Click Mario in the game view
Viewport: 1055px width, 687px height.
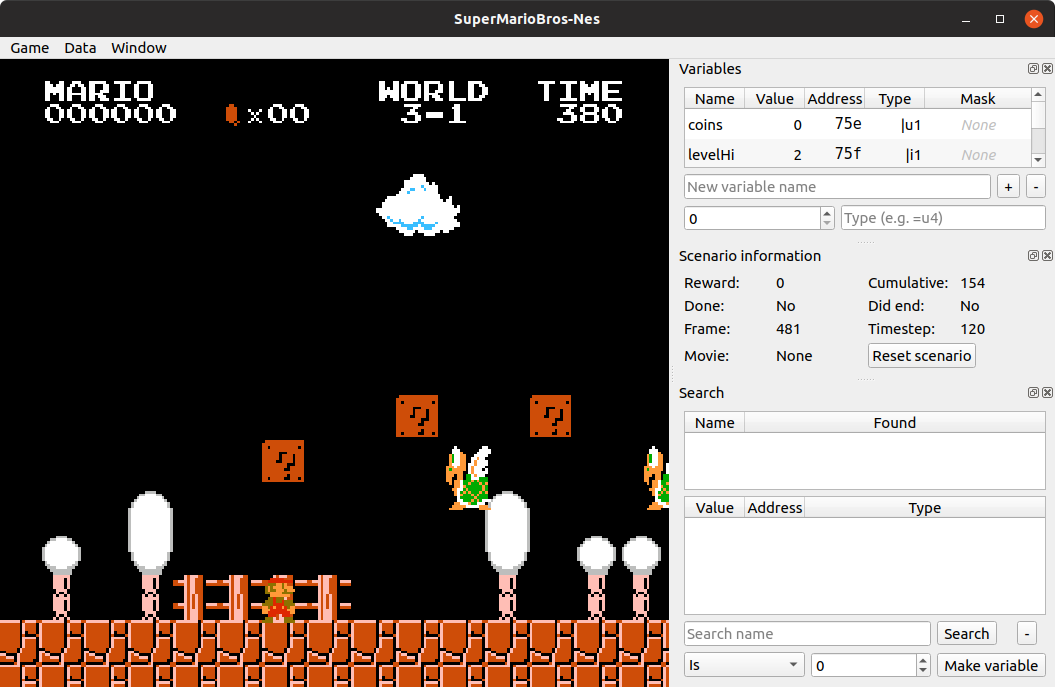[279, 598]
